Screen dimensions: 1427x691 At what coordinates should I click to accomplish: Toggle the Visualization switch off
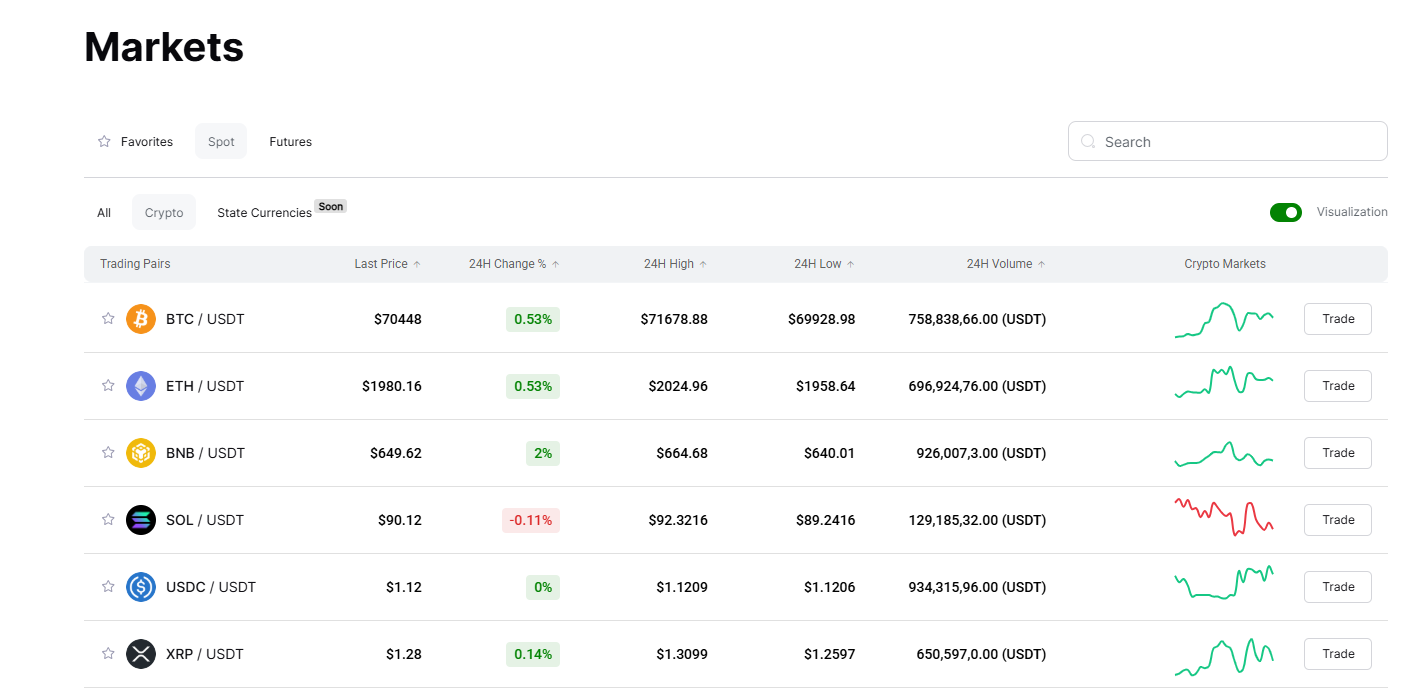pyautogui.click(x=1286, y=212)
